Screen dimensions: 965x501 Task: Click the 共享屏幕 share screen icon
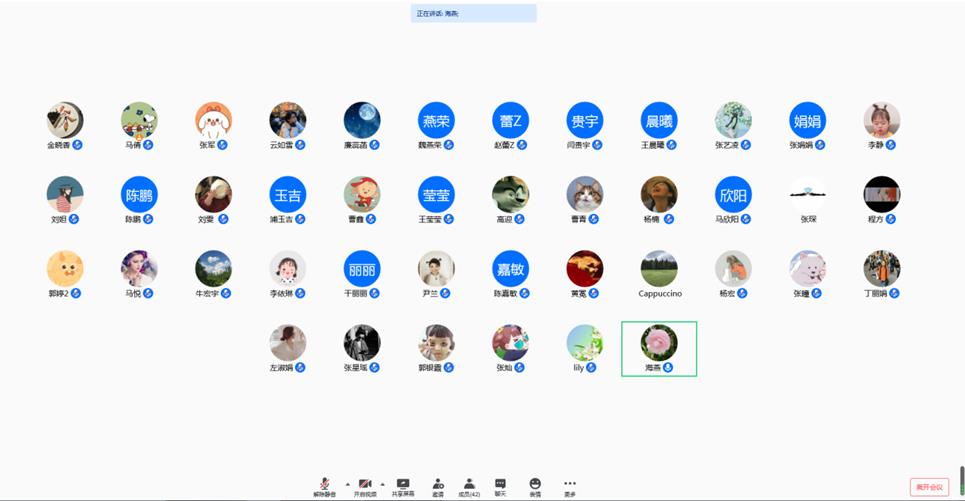click(403, 485)
